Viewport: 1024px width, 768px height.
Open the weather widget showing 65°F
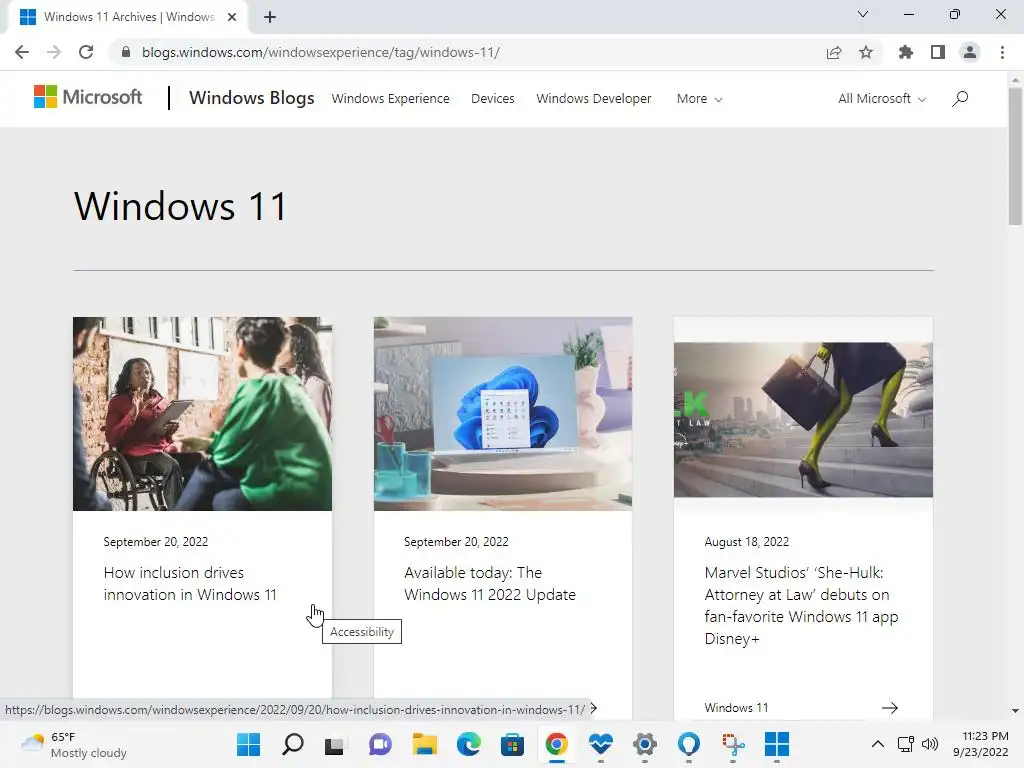tap(74, 744)
